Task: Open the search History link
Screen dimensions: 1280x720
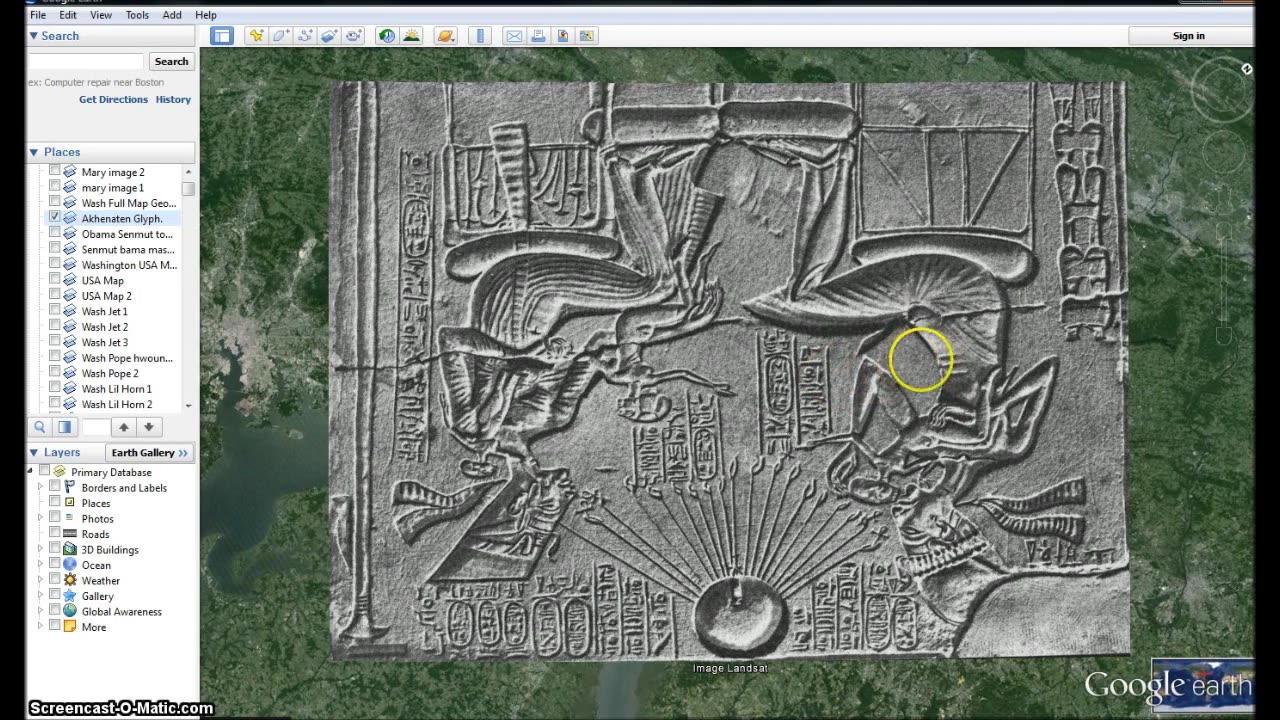Action: [173, 99]
